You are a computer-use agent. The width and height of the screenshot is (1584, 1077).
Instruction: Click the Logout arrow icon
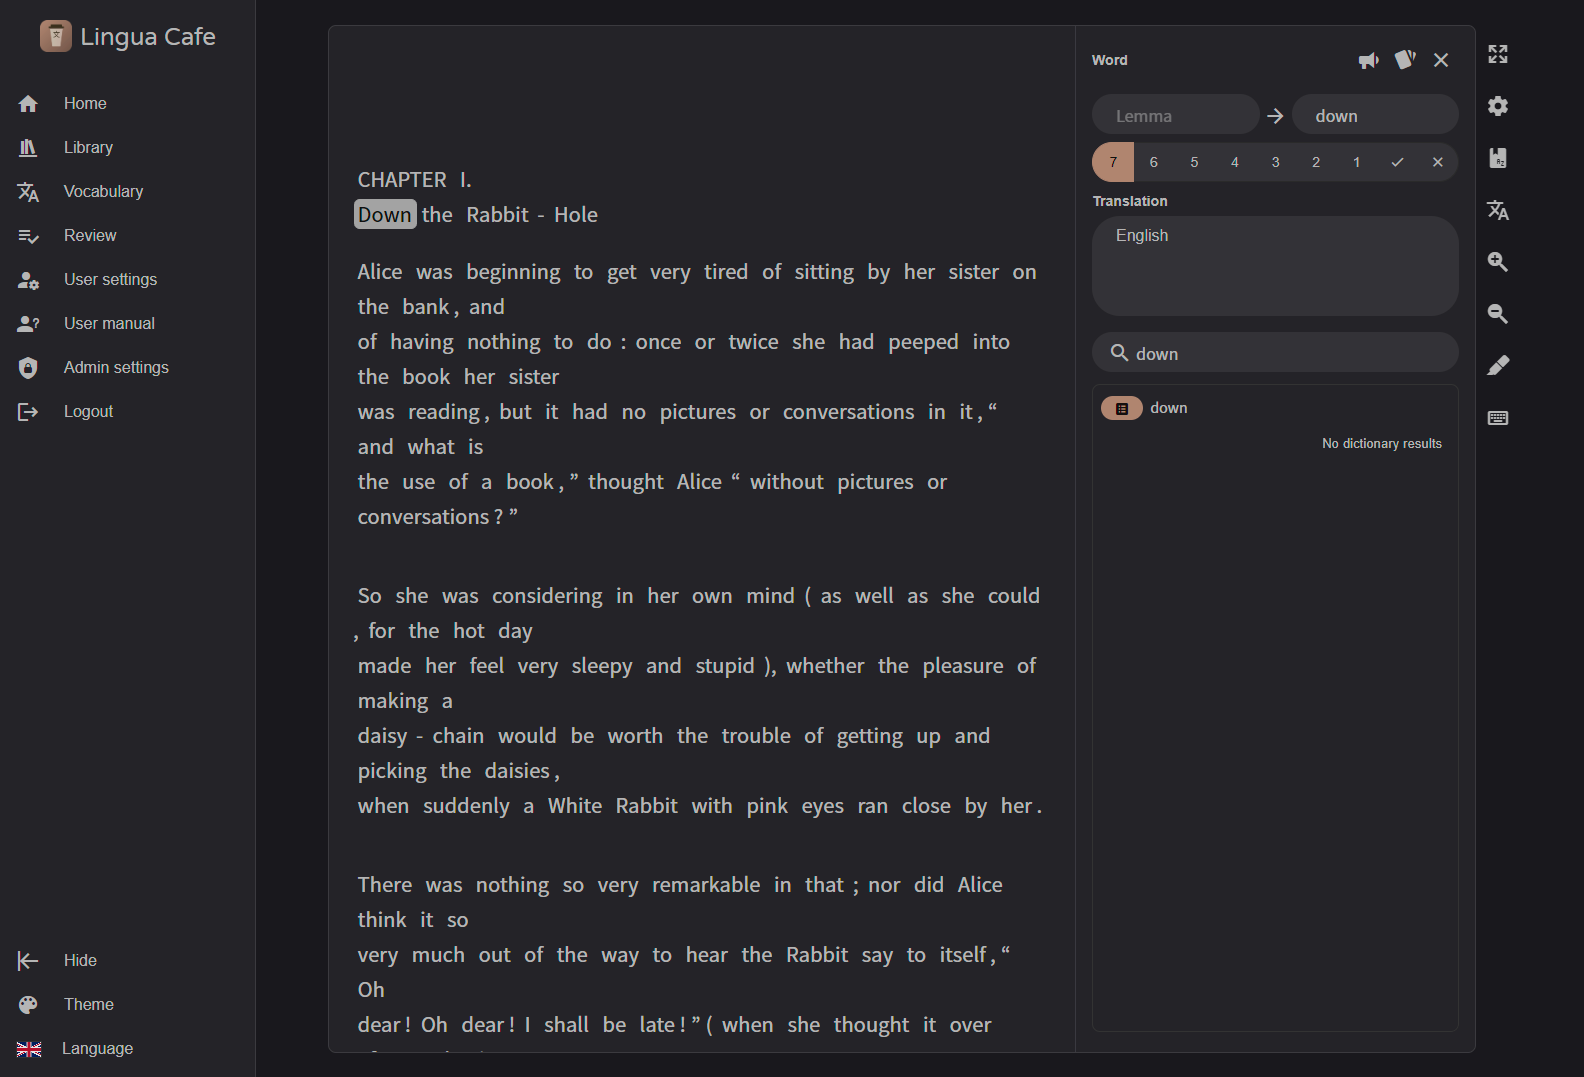pos(28,411)
